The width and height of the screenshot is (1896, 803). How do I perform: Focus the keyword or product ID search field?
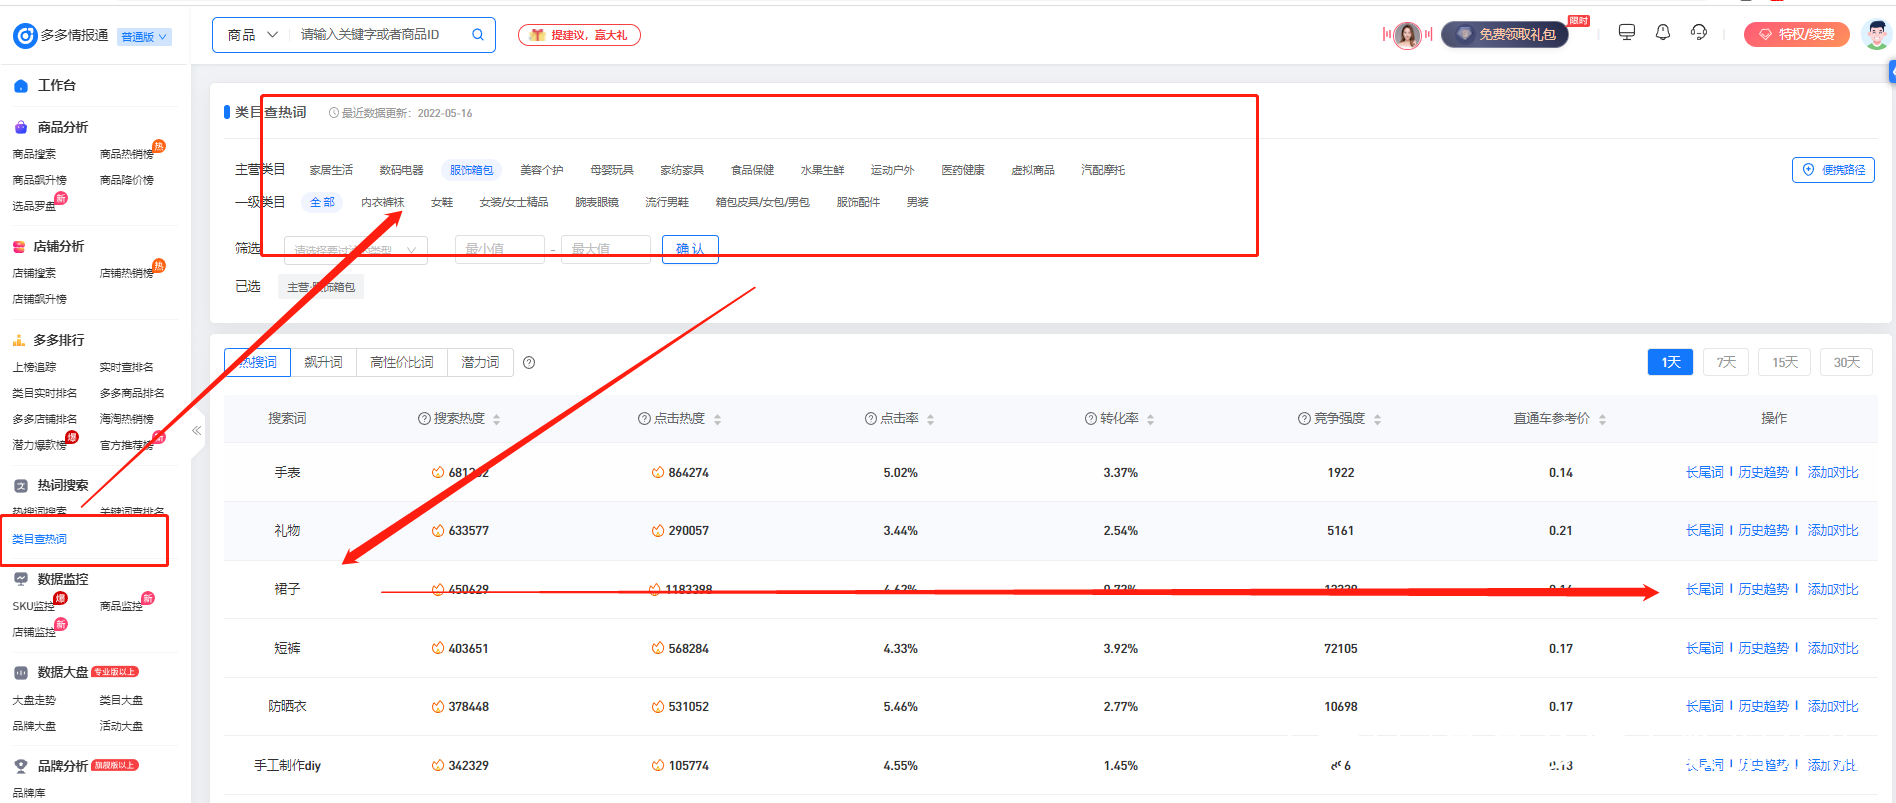tap(379, 35)
